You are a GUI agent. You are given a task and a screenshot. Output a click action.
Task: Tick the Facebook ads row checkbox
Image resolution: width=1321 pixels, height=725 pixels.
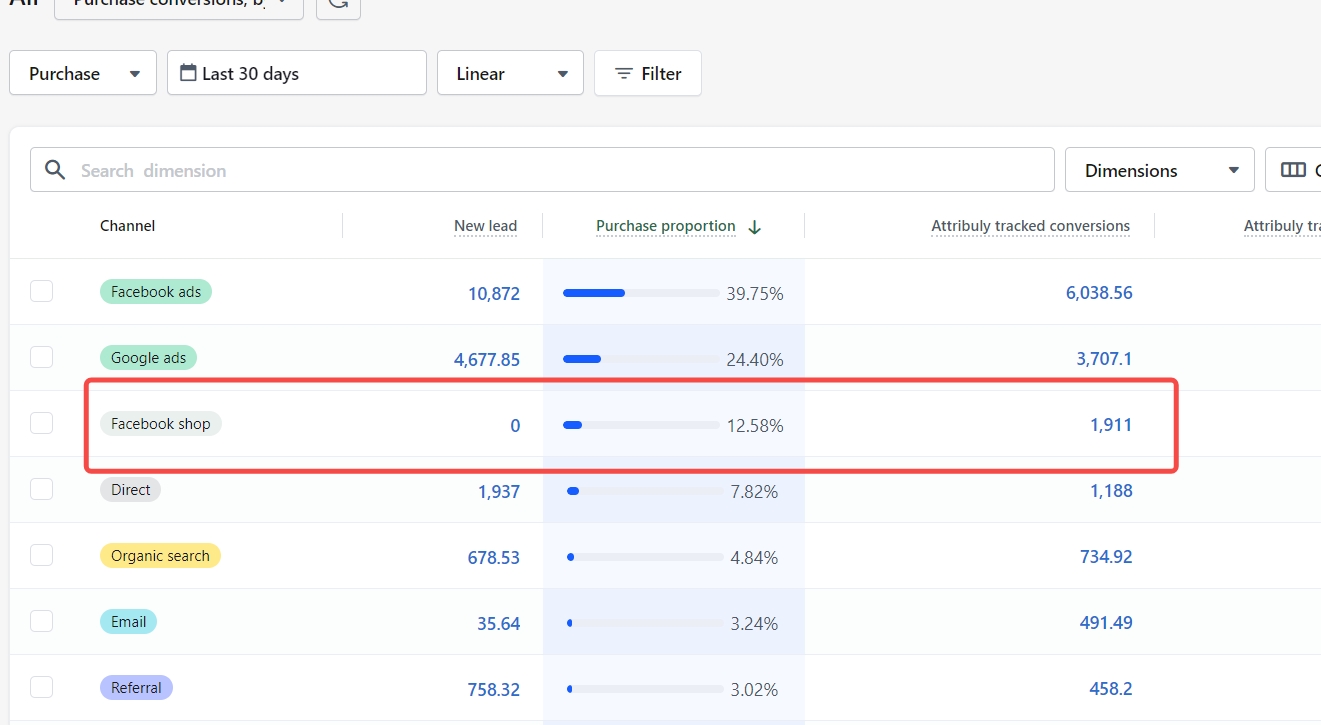coord(41,291)
